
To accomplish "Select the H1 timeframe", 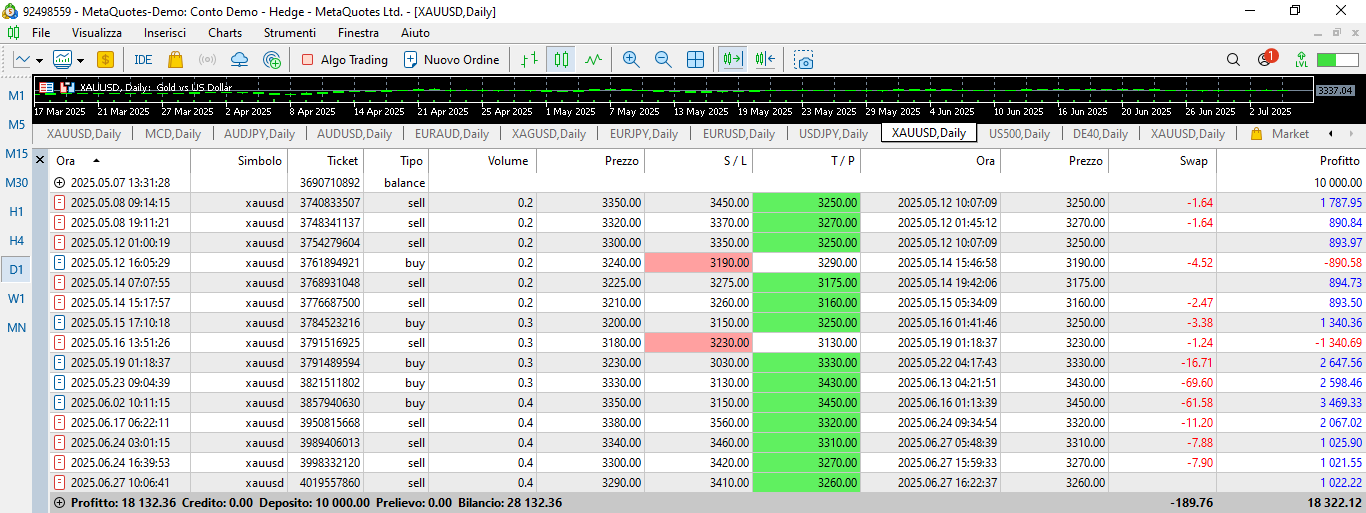I will (16, 212).
